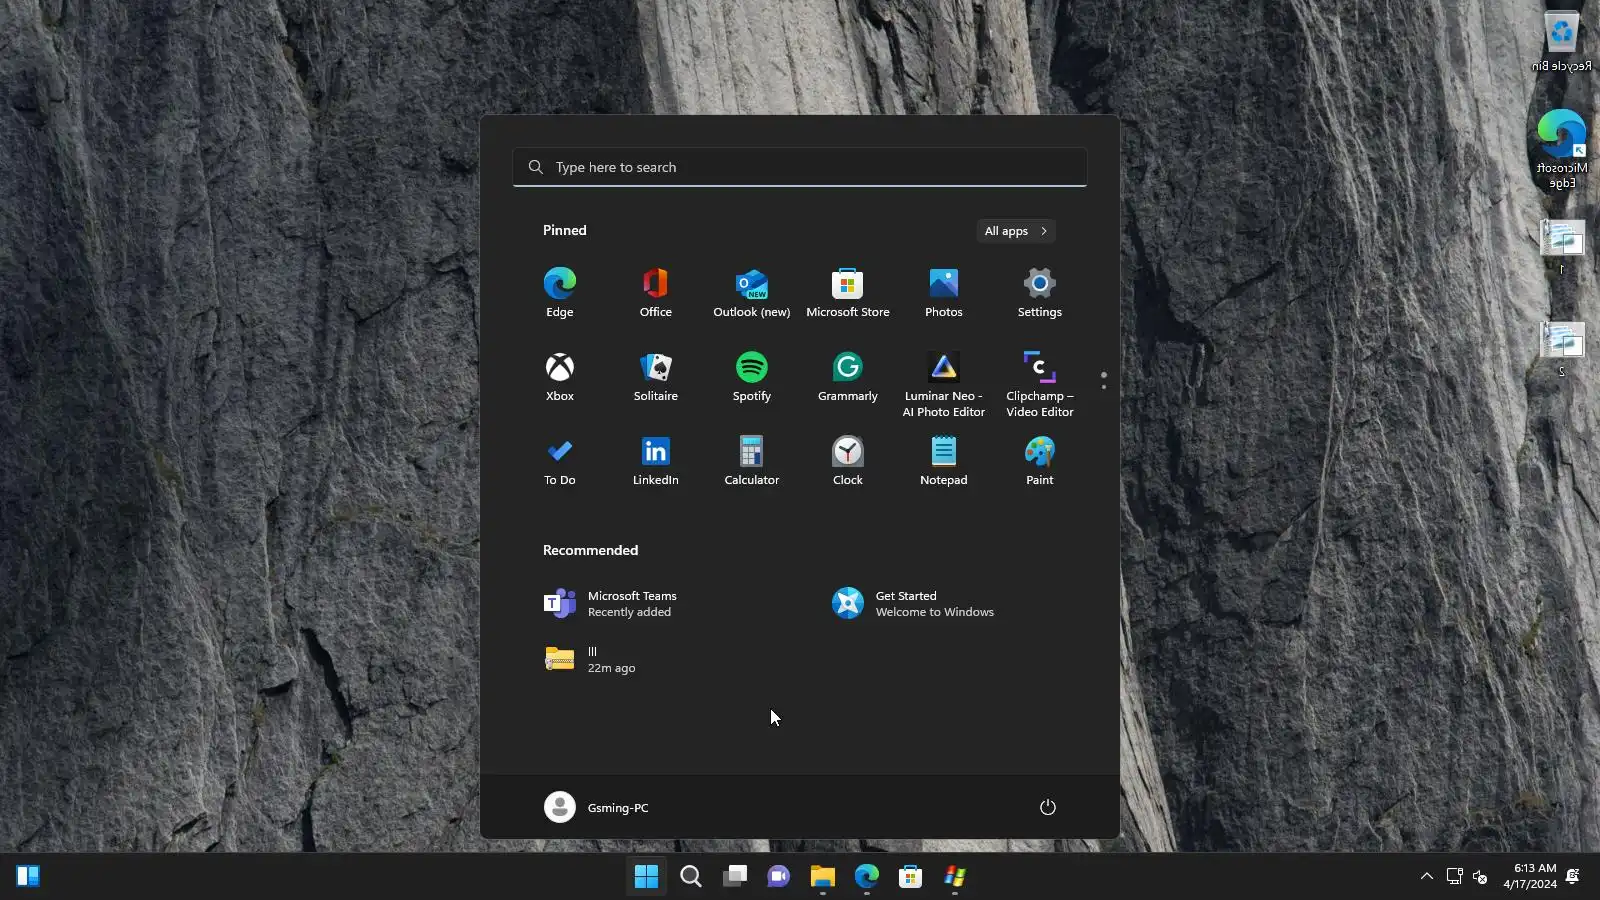This screenshot has width=1600, height=900.
Task: Open the LinkedIn app
Action: (656, 461)
